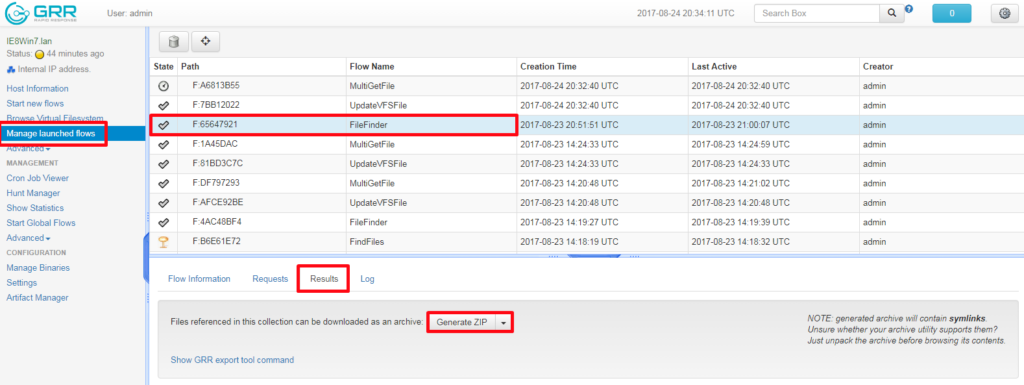Open the settings gear button
This screenshot has width=1024, height=385.
1005,13
